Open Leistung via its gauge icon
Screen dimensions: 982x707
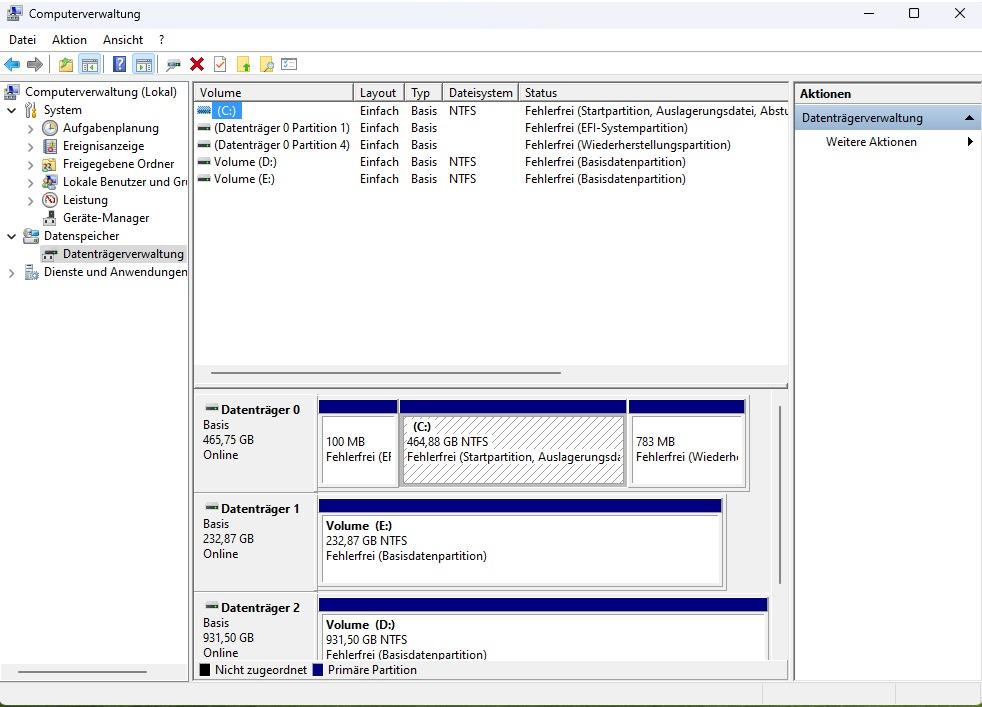point(50,200)
